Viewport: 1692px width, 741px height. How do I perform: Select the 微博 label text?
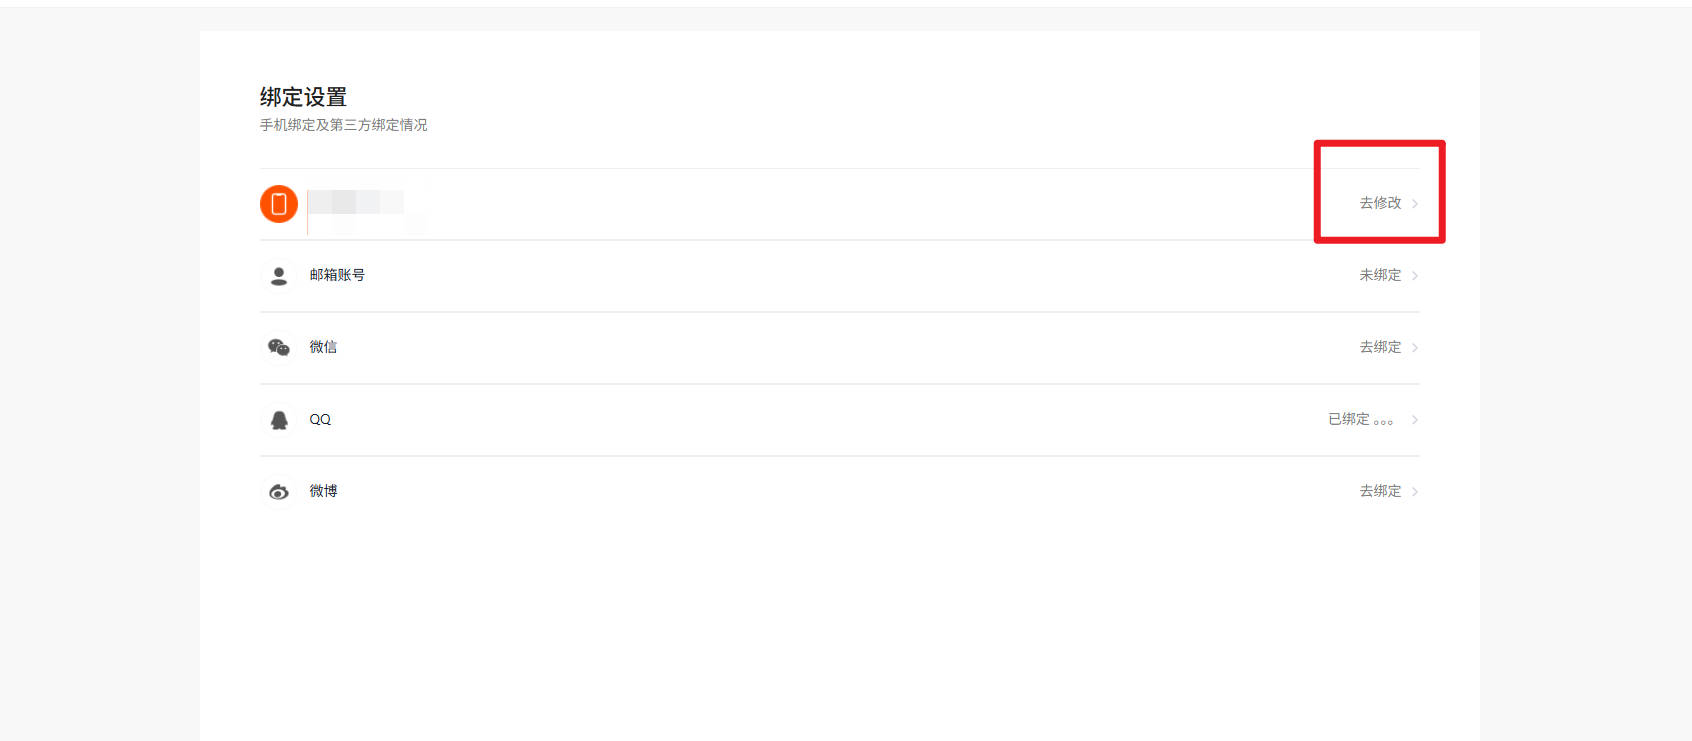[323, 491]
